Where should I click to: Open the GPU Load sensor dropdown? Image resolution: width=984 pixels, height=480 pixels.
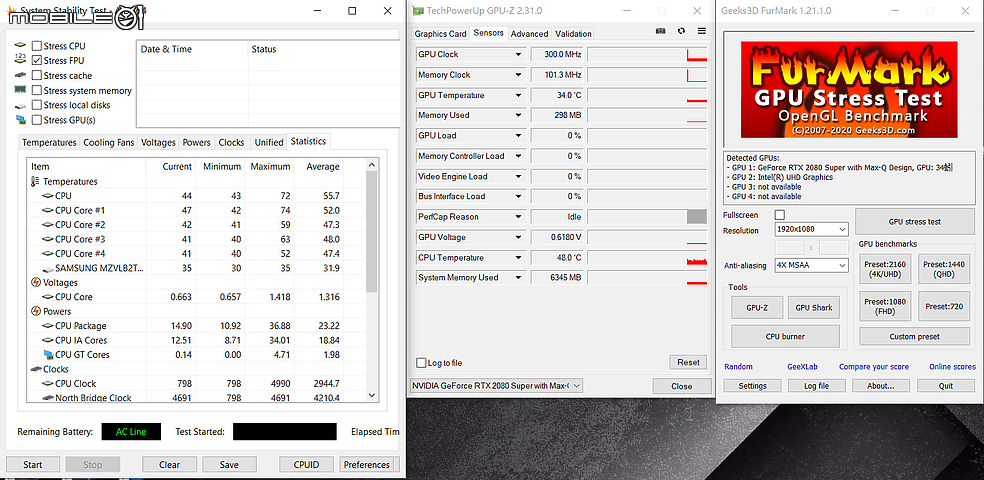coord(518,136)
